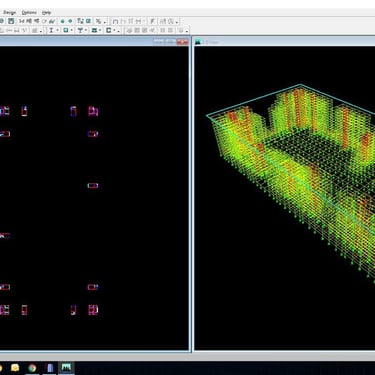Viewport: 375px width, 375px height.
Task: Move up in list green arrow
Action: 62,21
